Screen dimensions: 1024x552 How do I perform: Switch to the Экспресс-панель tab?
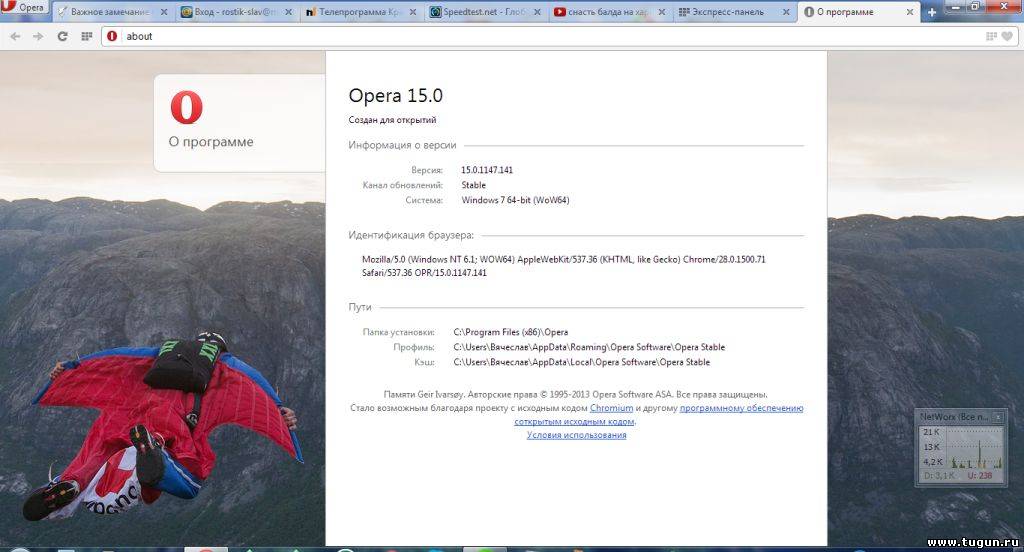coord(734,12)
